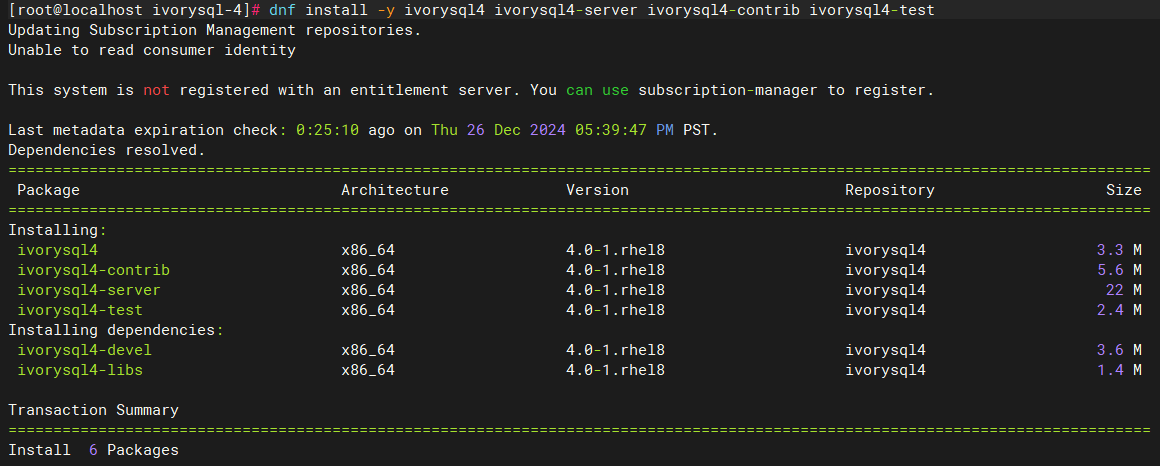Click the Repository column header
1160x466 pixels.
pos(889,190)
